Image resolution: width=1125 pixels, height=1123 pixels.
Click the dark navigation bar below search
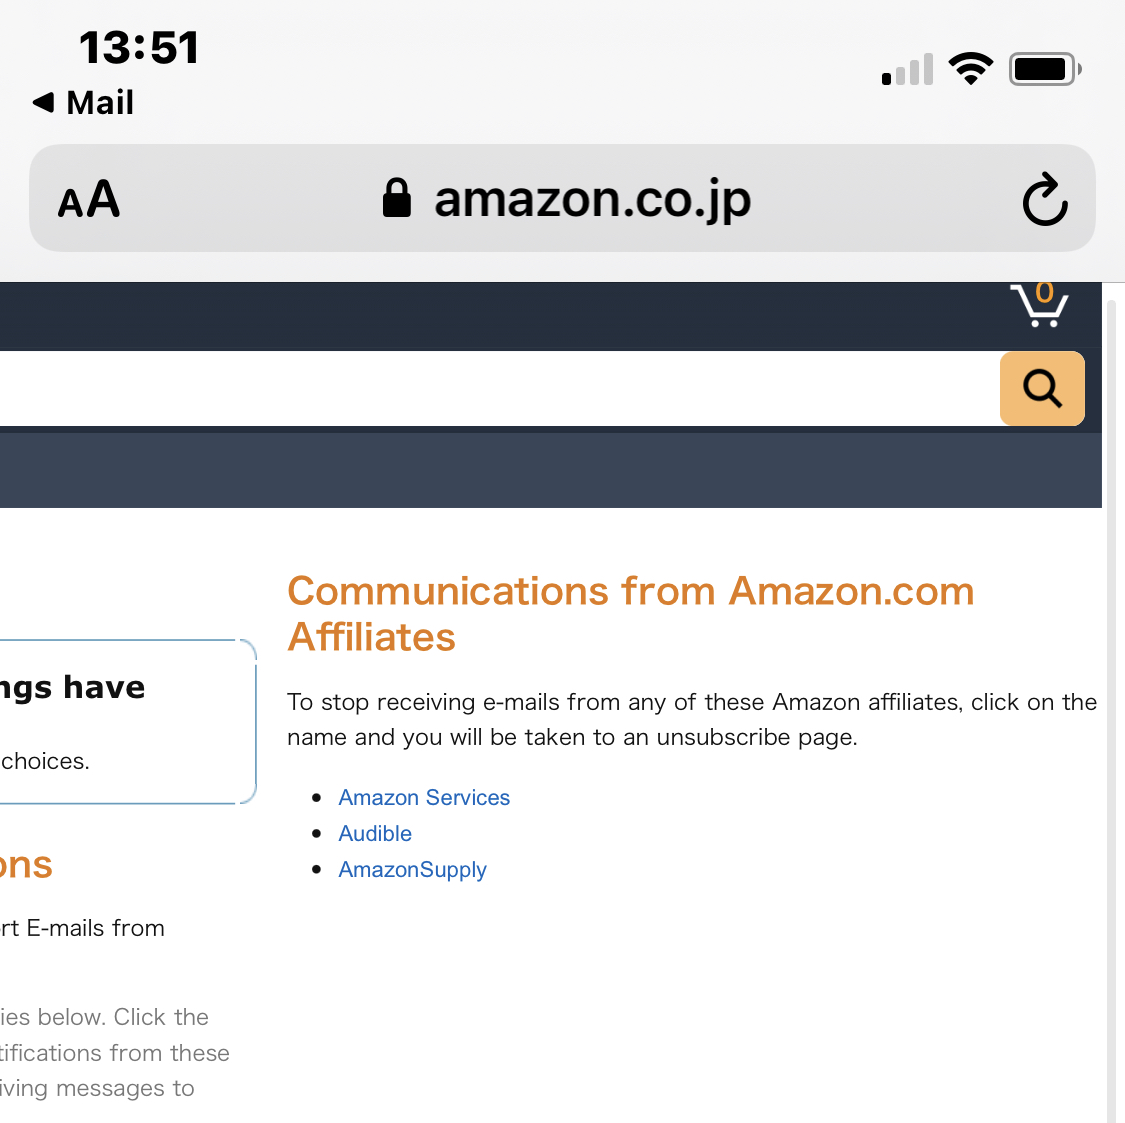coord(550,470)
